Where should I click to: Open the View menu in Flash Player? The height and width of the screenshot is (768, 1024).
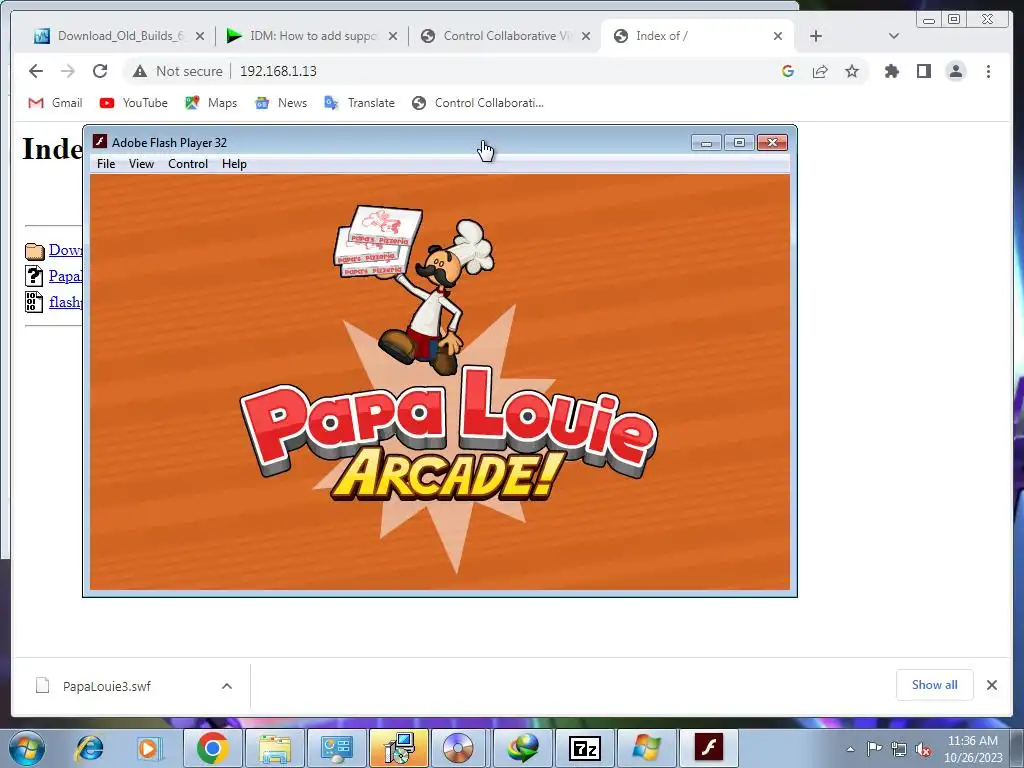coord(141,164)
